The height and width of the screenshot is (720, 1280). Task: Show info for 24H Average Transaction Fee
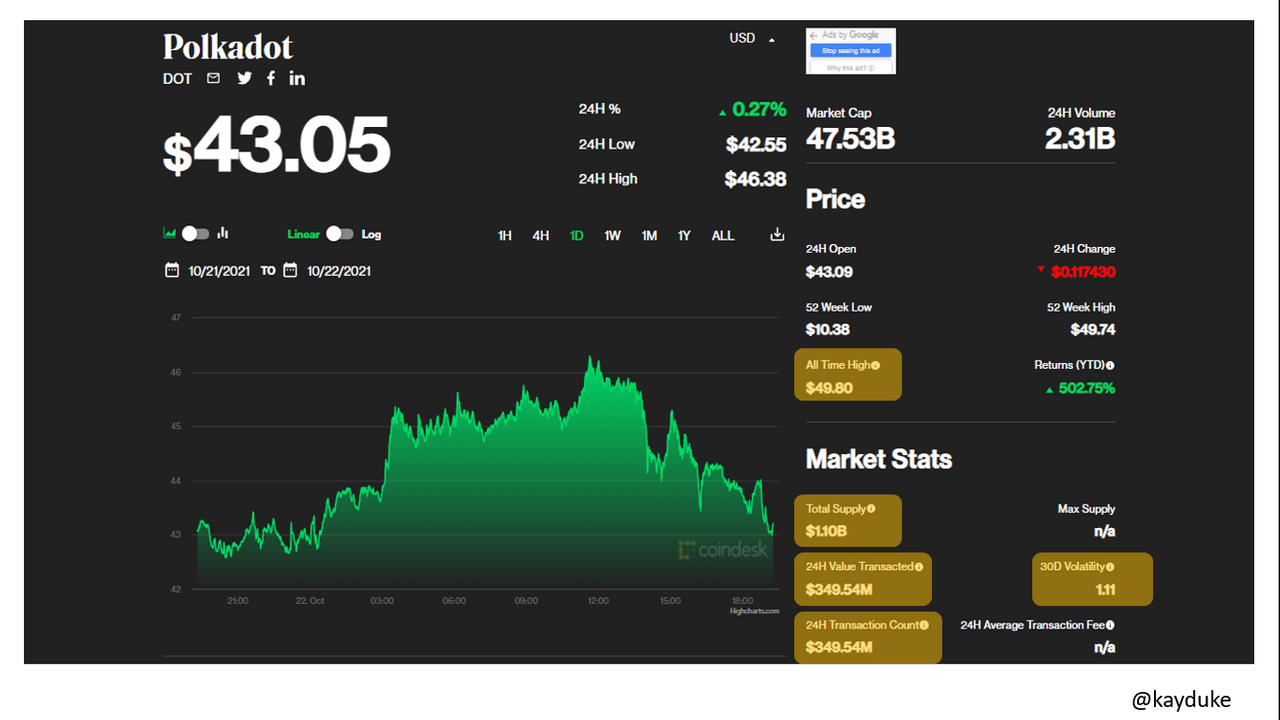point(1110,625)
